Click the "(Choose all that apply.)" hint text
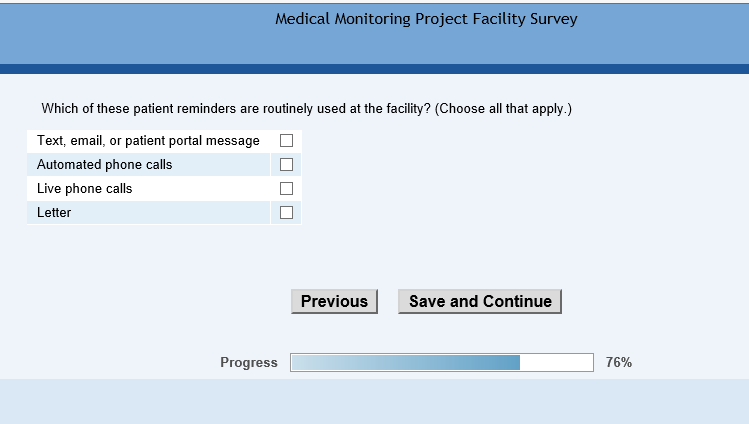This screenshot has height=424, width=749. pos(504,108)
